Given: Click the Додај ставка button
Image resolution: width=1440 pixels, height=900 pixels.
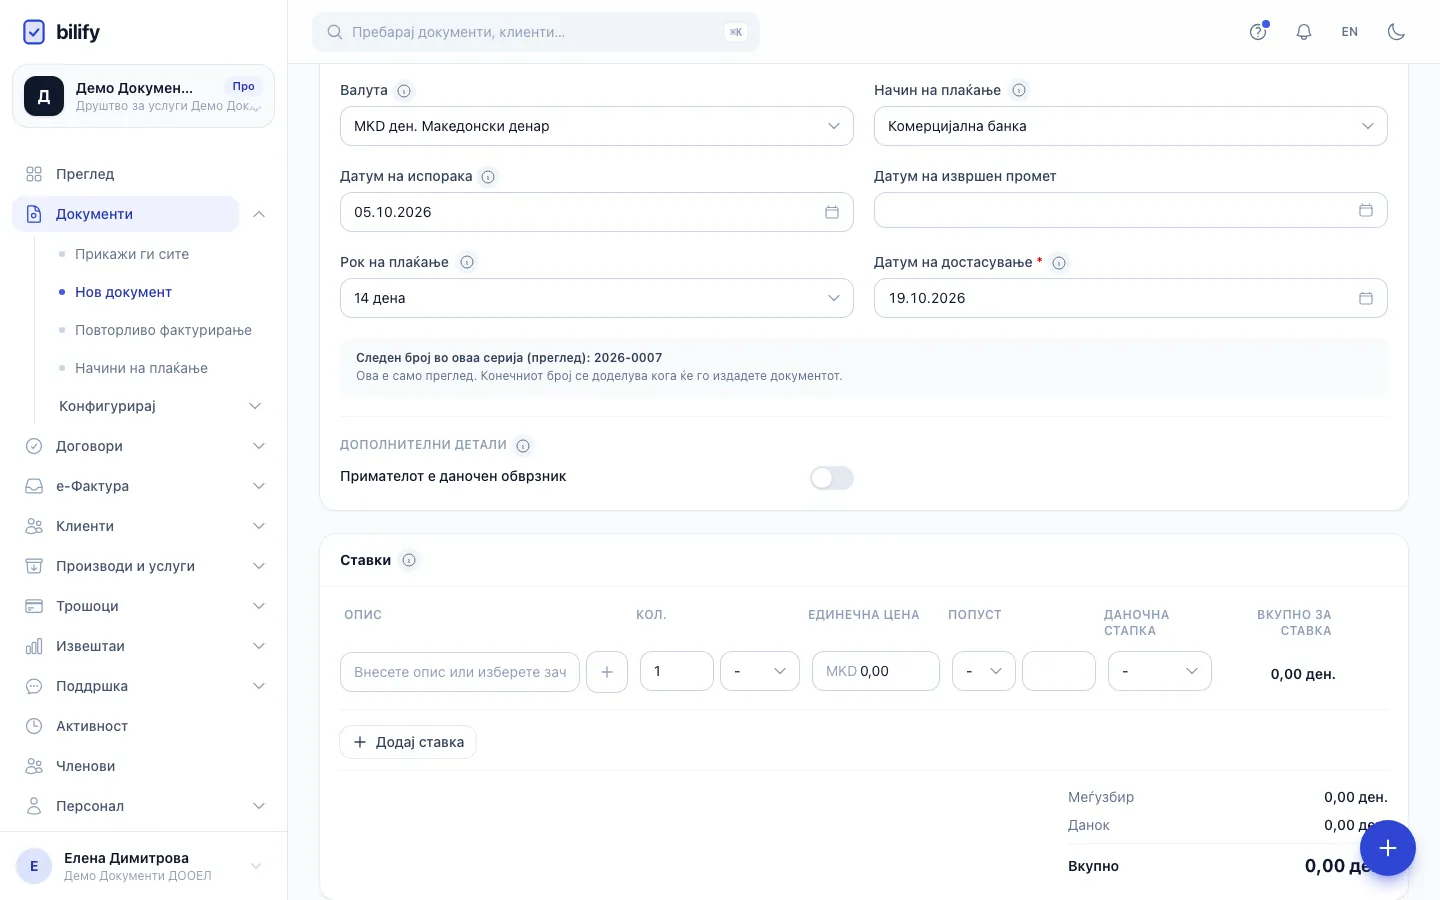Looking at the screenshot, I should [408, 742].
